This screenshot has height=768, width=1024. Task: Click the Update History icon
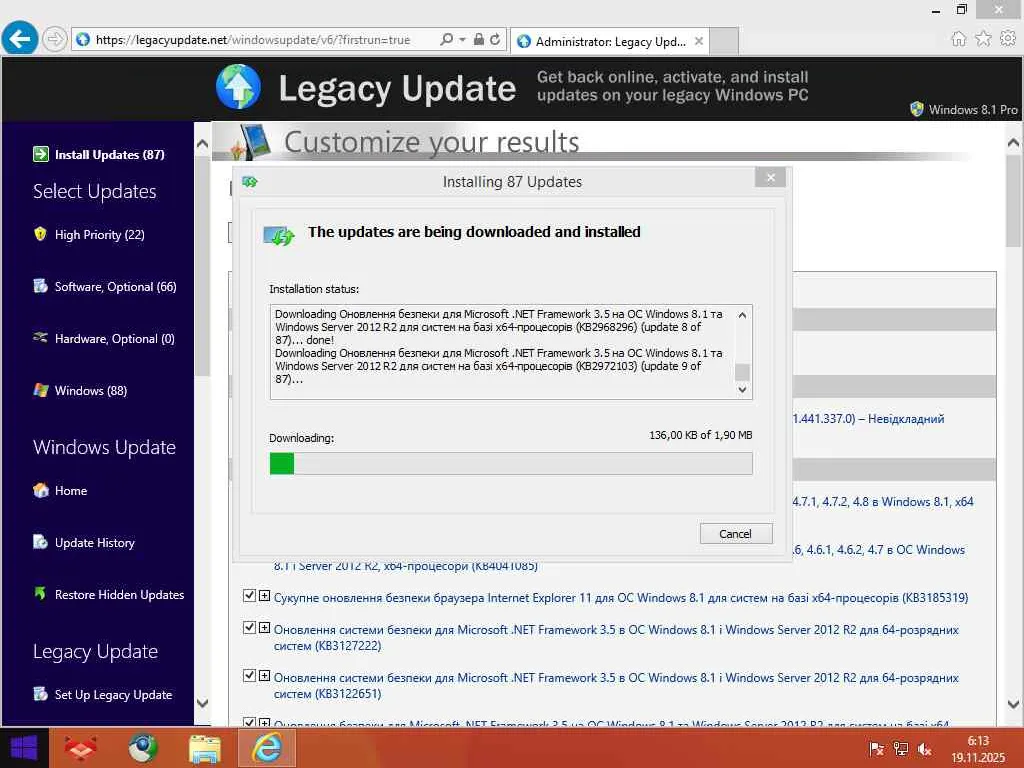pyautogui.click(x=40, y=542)
